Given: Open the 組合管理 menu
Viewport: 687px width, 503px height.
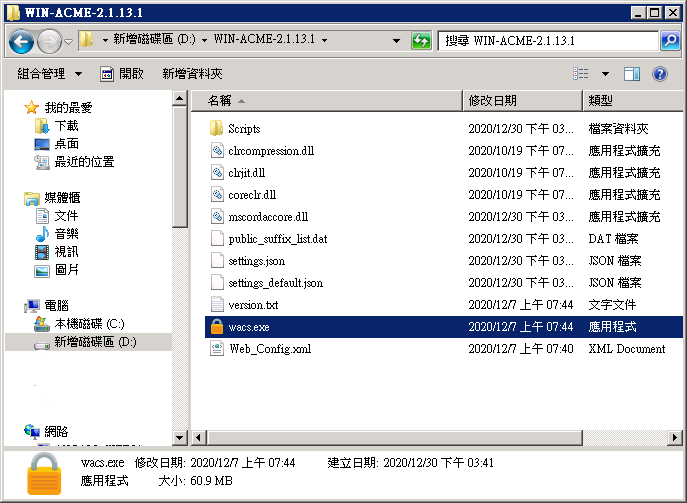Looking at the screenshot, I should [50, 74].
